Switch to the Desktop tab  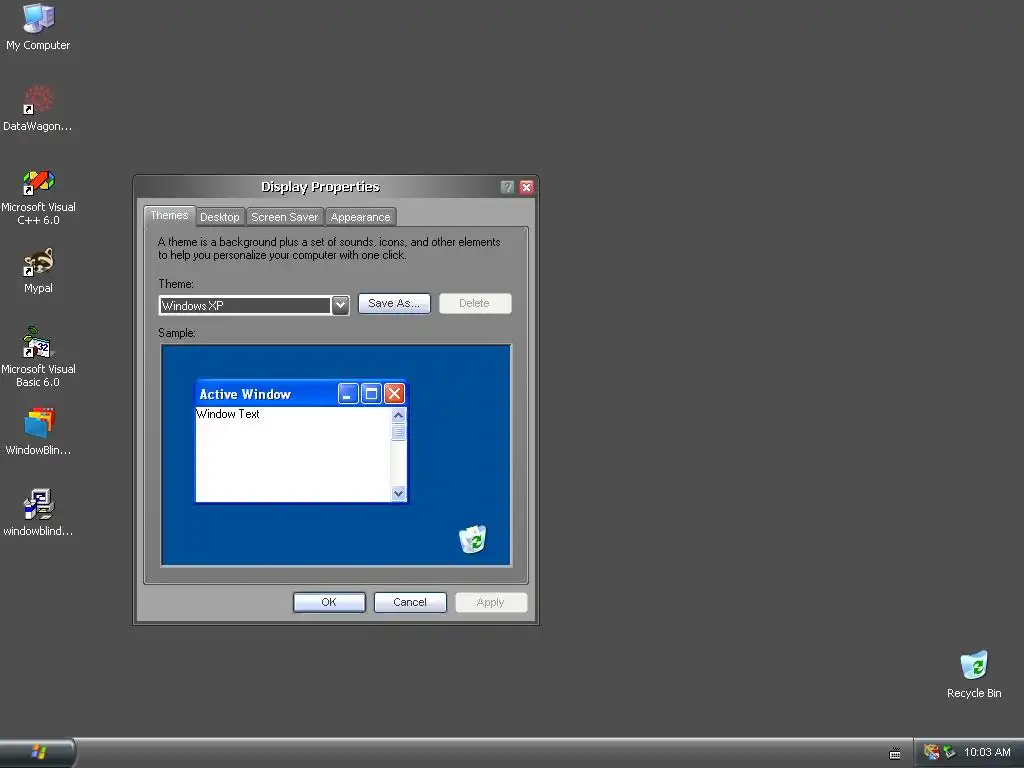[x=219, y=217]
